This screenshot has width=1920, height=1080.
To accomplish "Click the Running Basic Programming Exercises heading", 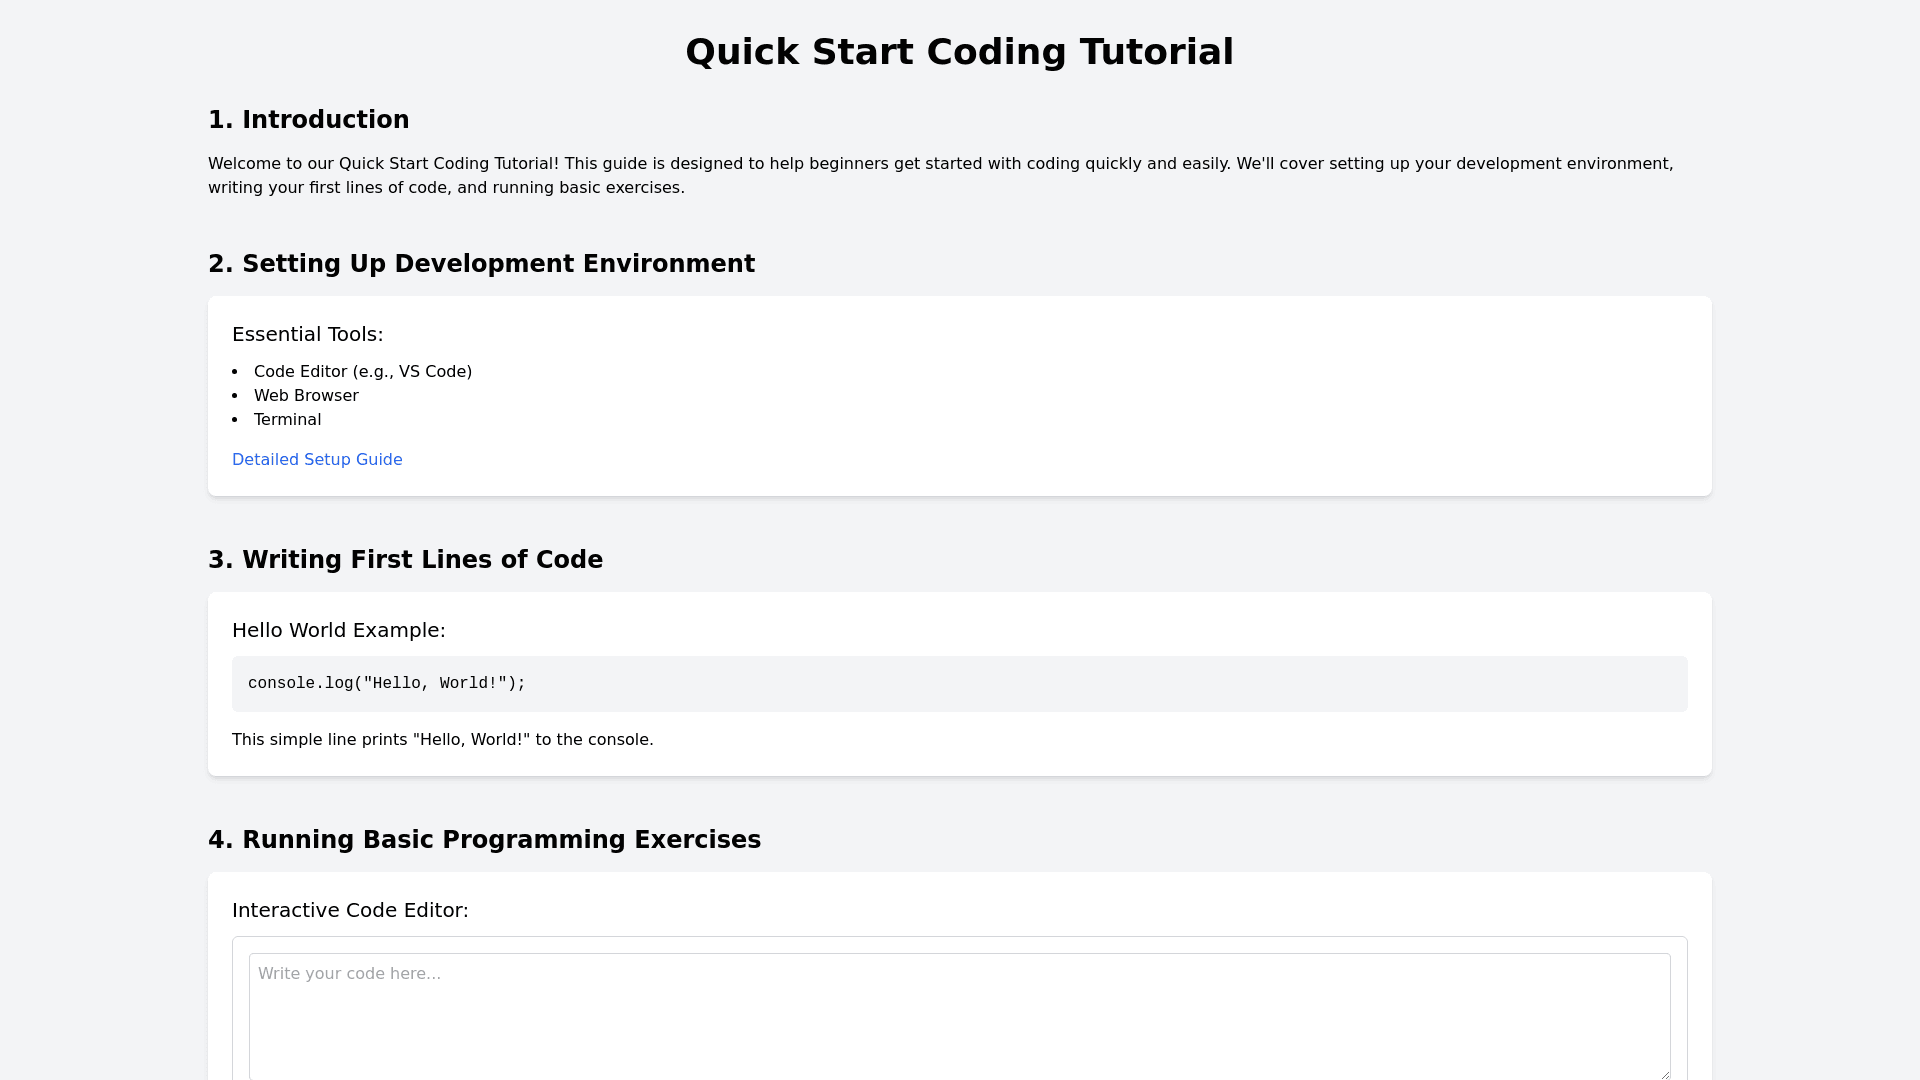I will click(x=484, y=840).
